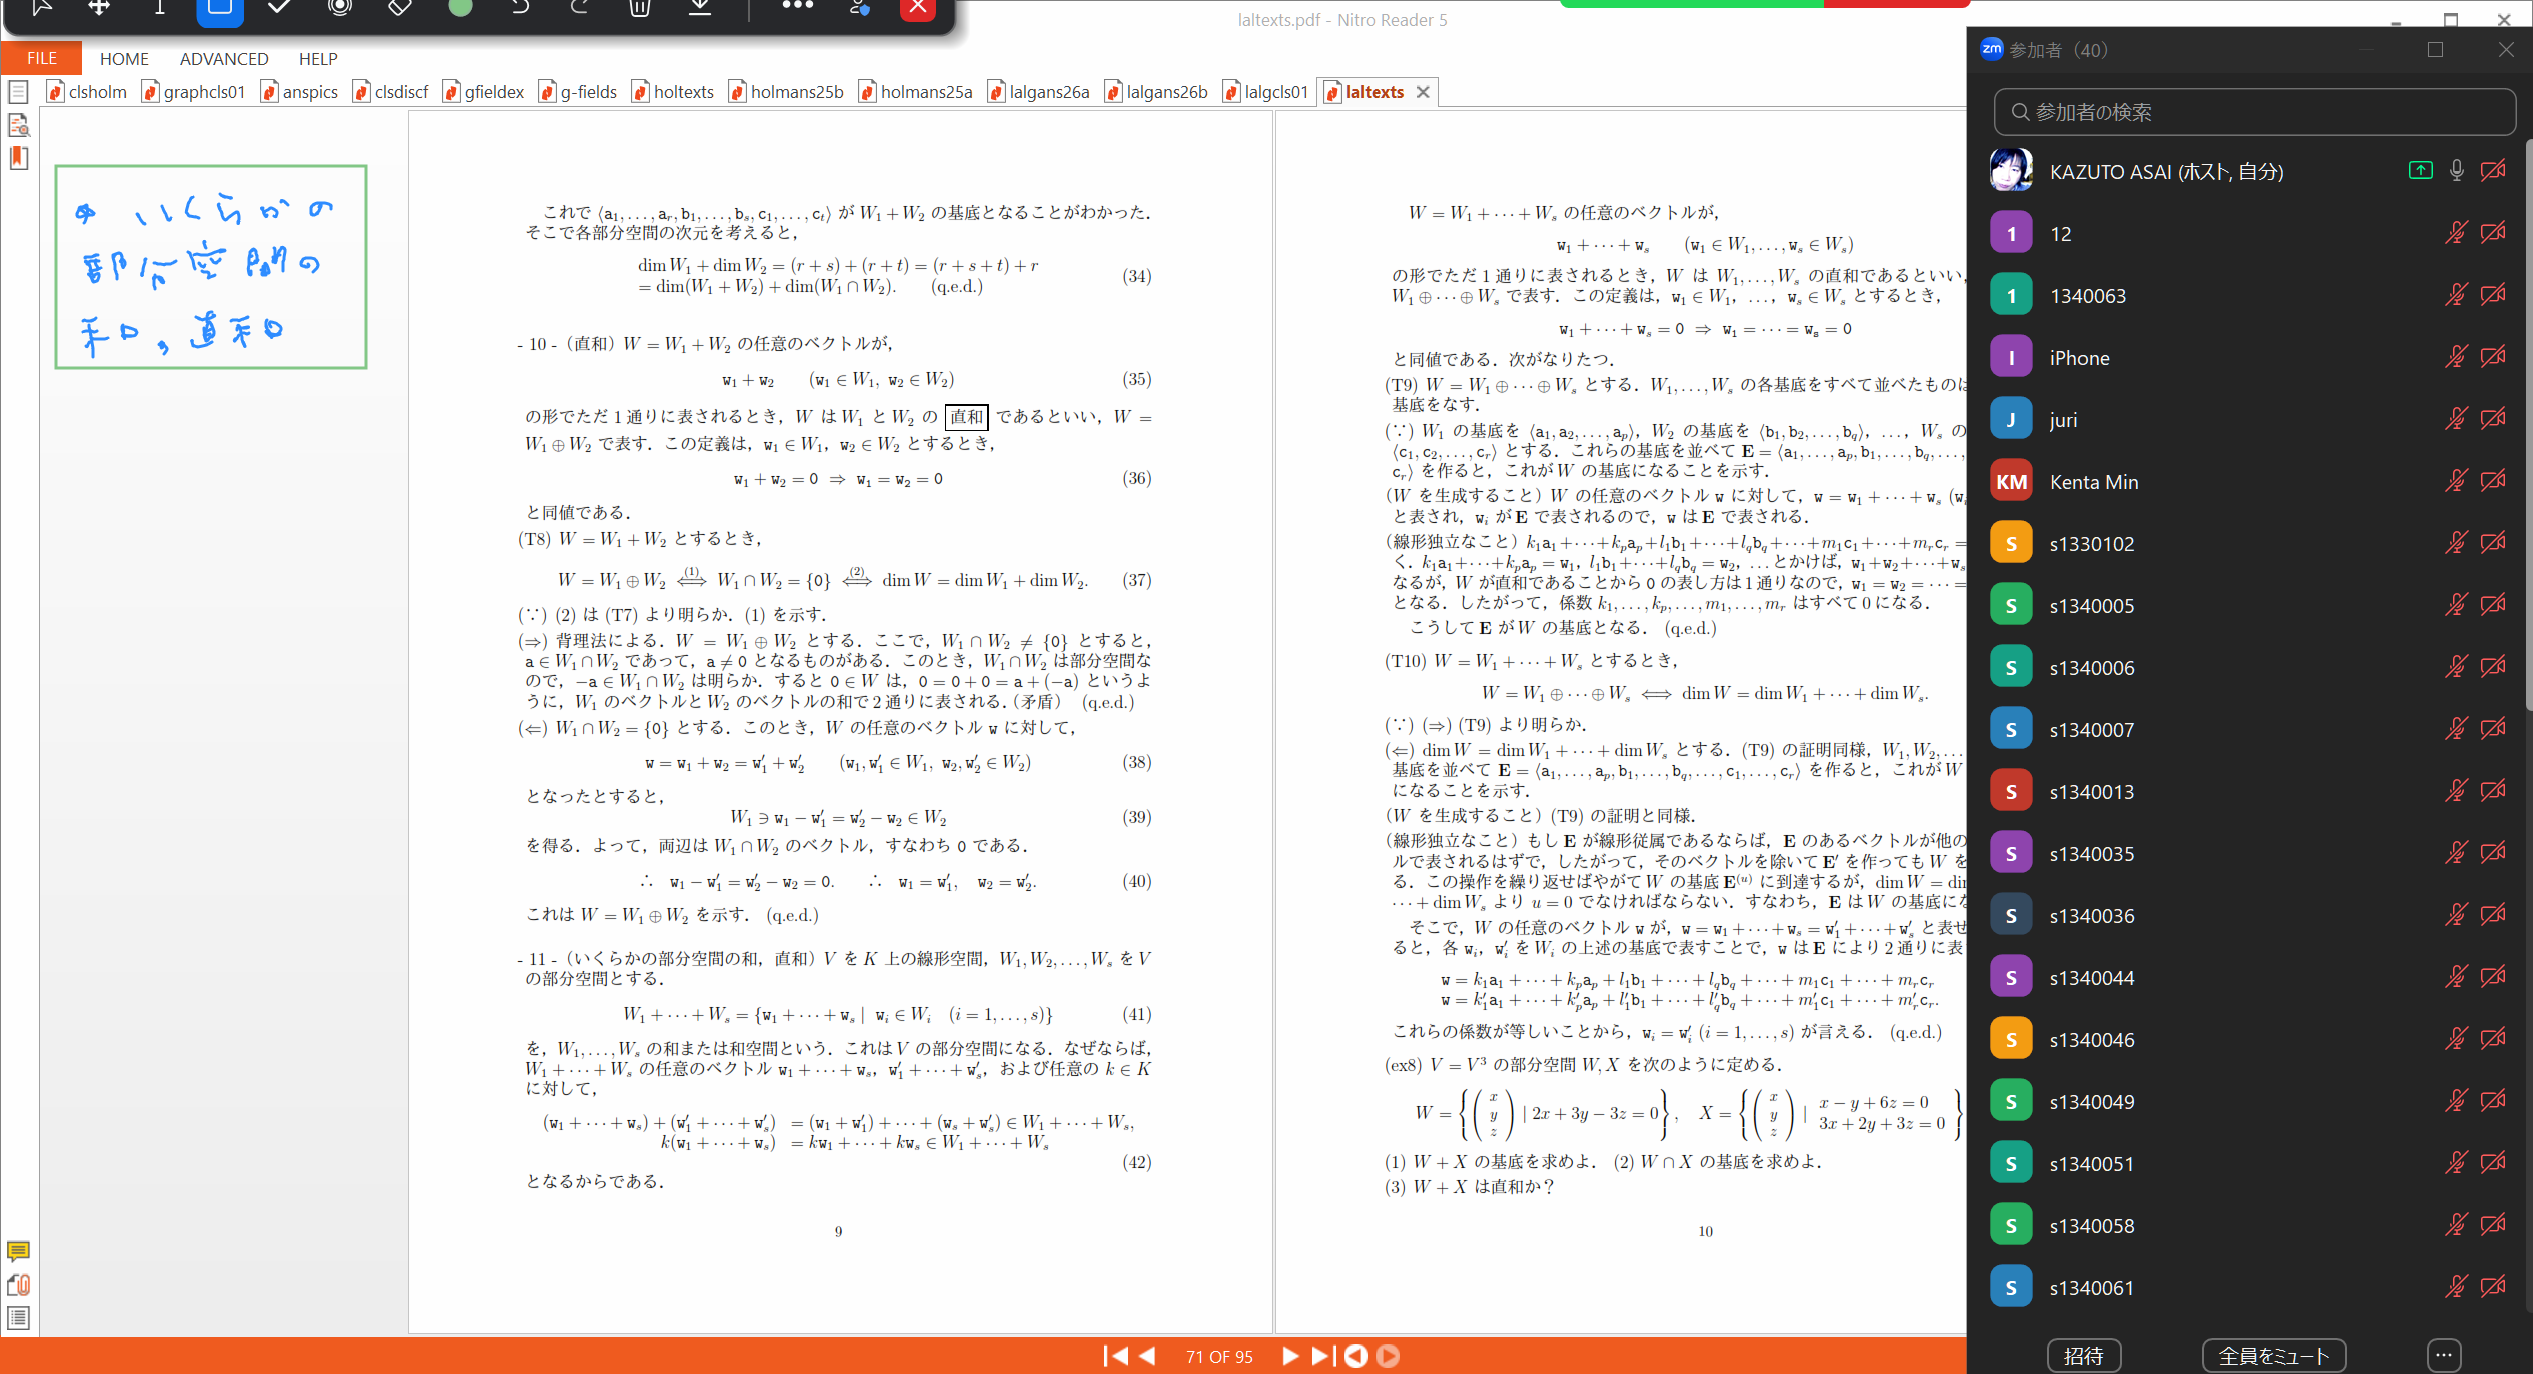Image resolution: width=2533 pixels, height=1374 pixels.
Task: Close the laltexts document tab
Action: pyautogui.click(x=1423, y=92)
